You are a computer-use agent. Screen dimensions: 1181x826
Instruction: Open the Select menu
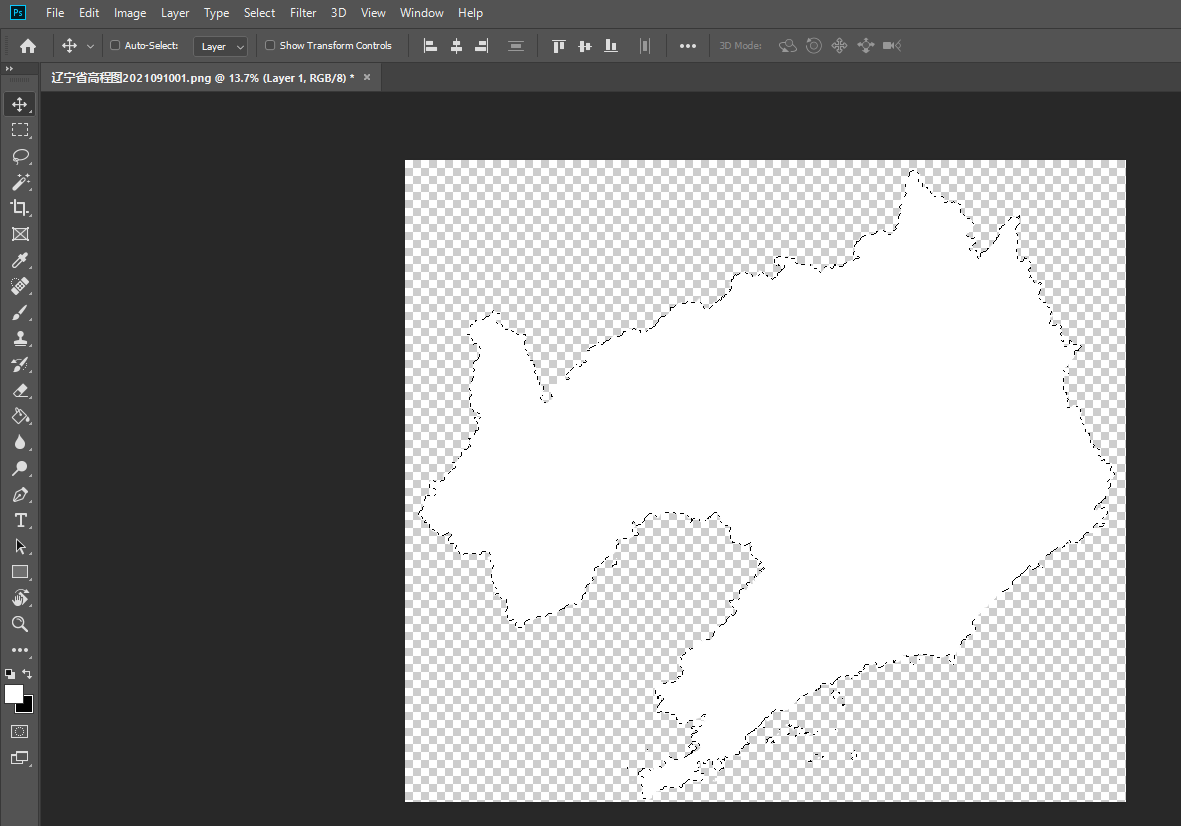click(x=259, y=13)
